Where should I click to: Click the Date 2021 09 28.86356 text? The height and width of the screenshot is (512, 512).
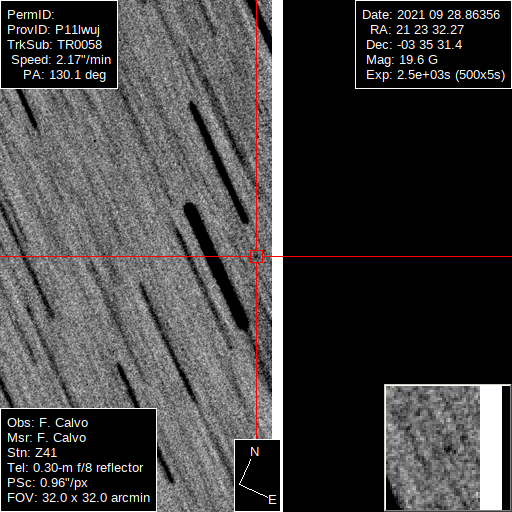tap(431, 15)
